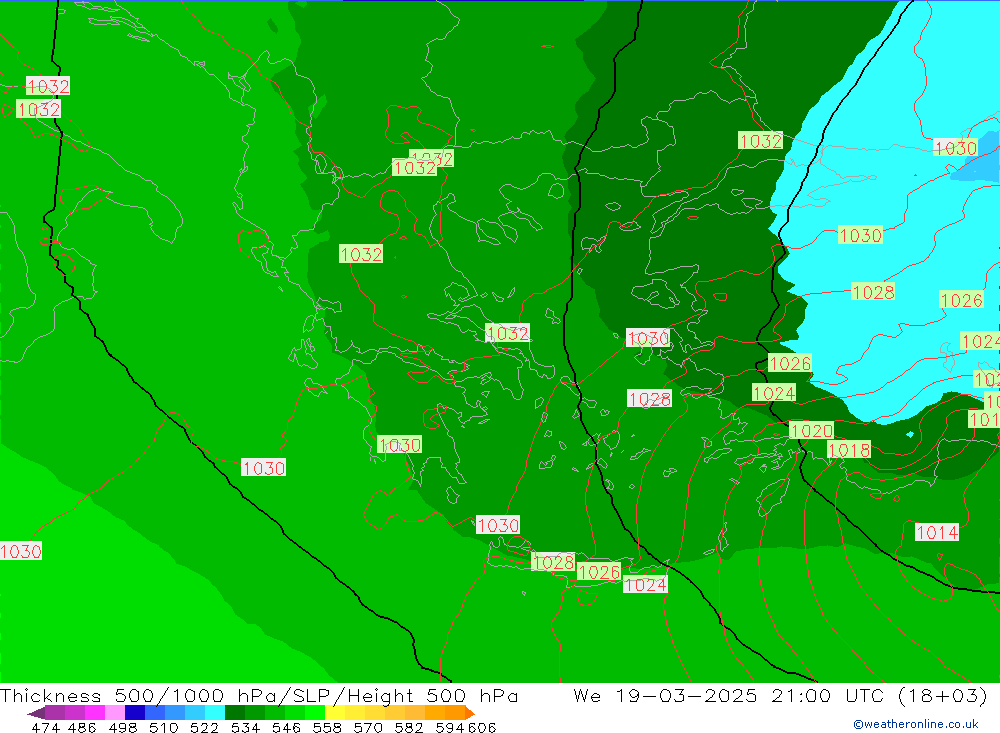Viewport: 1000px width, 733px height.
Task: Select the legend value 522
Action: tap(204, 727)
